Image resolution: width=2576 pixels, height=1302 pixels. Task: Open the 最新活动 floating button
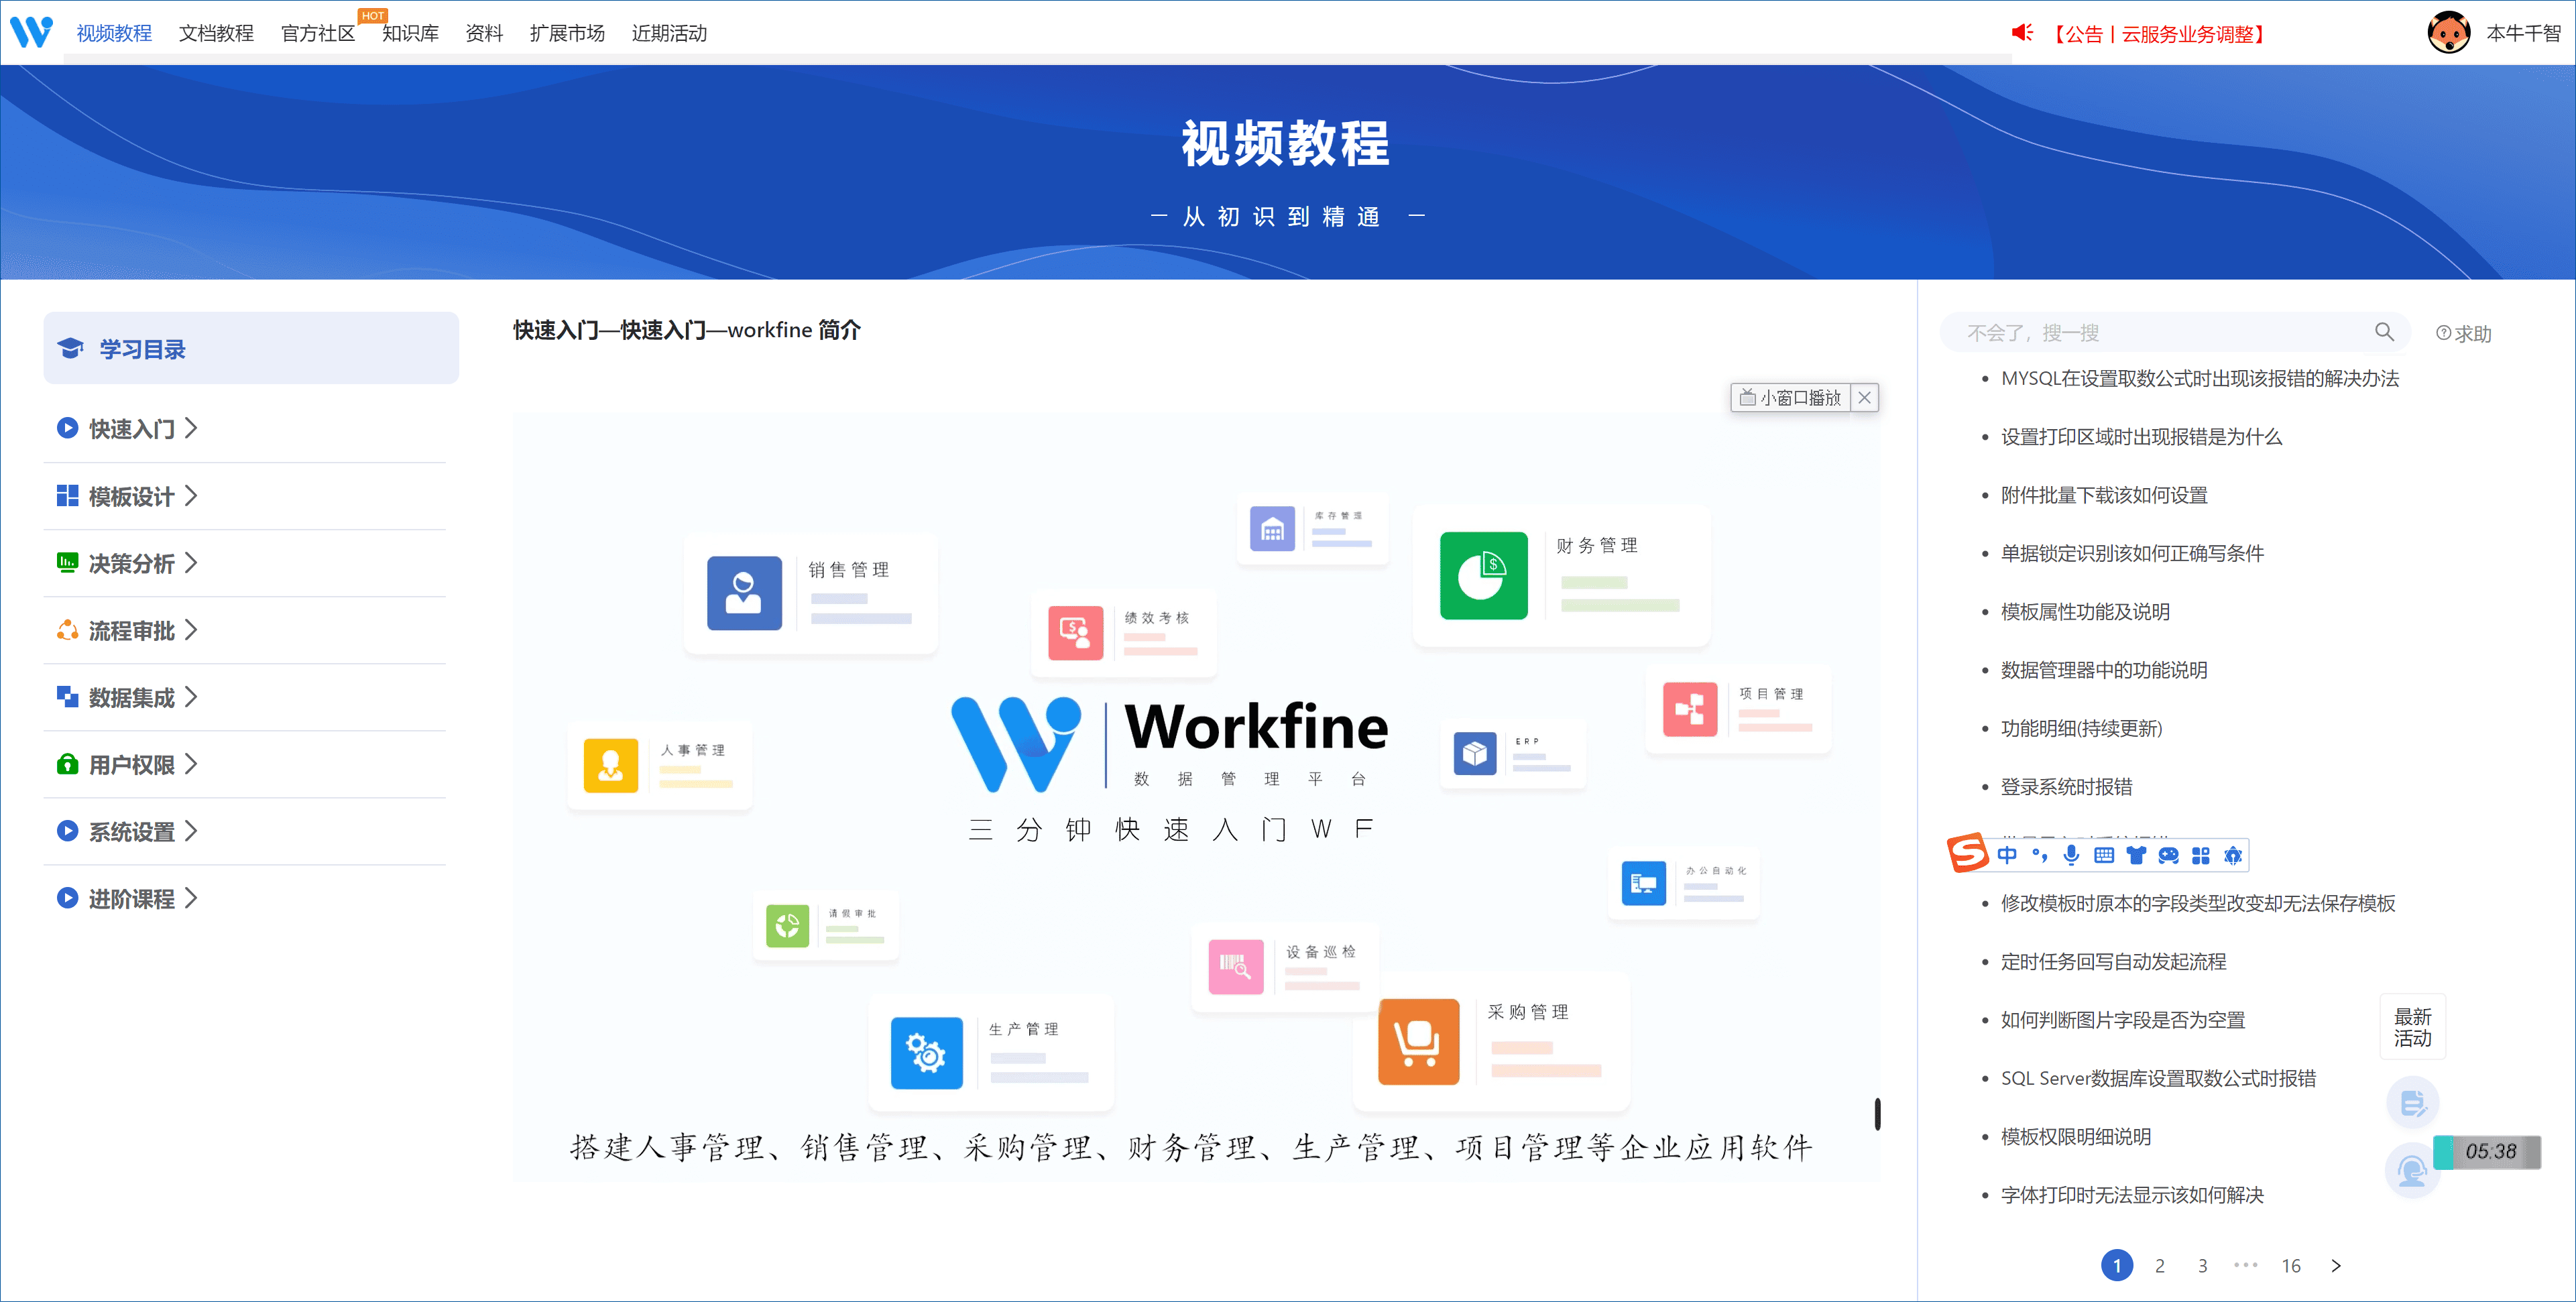(2412, 1027)
